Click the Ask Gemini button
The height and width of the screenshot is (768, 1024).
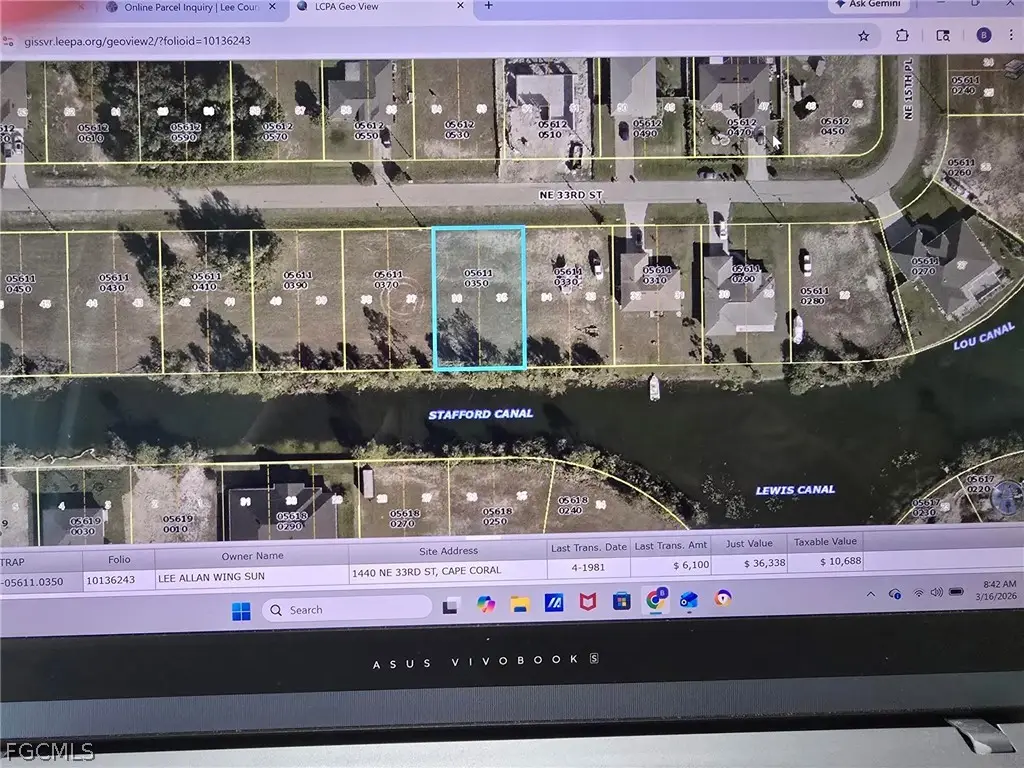coord(869,4)
